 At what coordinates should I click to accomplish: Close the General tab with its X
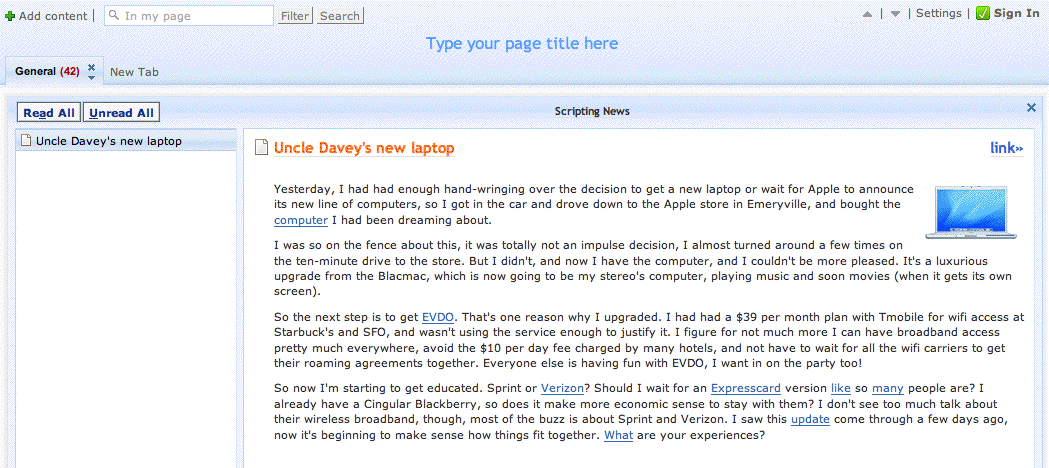[91, 67]
